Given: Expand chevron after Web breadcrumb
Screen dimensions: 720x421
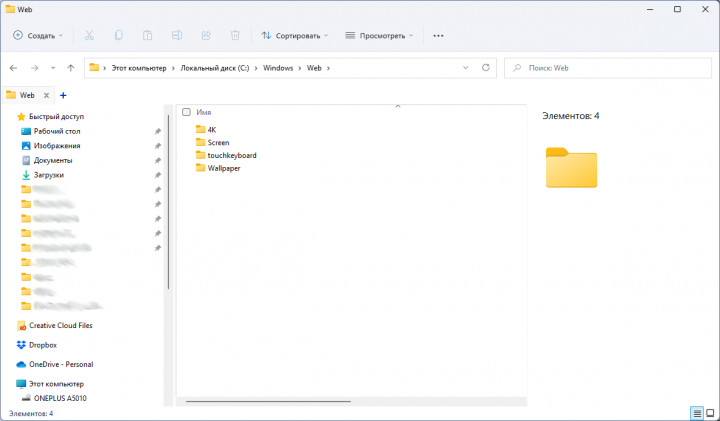Looking at the screenshot, I should point(328,68).
